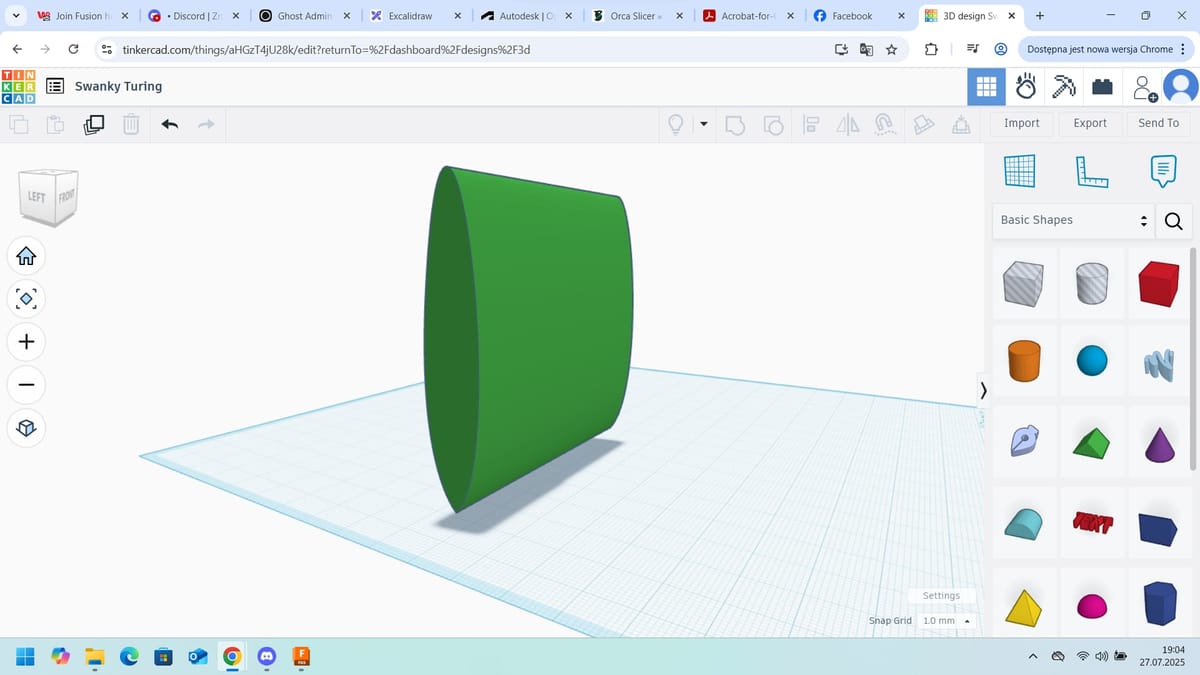Click the Group shapes icon
The width and height of the screenshot is (1200, 675).
tap(736, 125)
